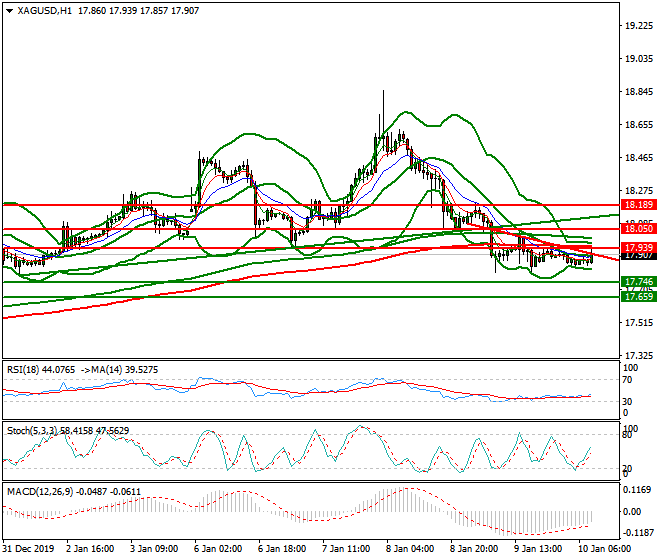The height and width of the screenshot is (560, 660).
Task: Click the 6 Jan 02:00 time axis label
Action: coord(218,549)
